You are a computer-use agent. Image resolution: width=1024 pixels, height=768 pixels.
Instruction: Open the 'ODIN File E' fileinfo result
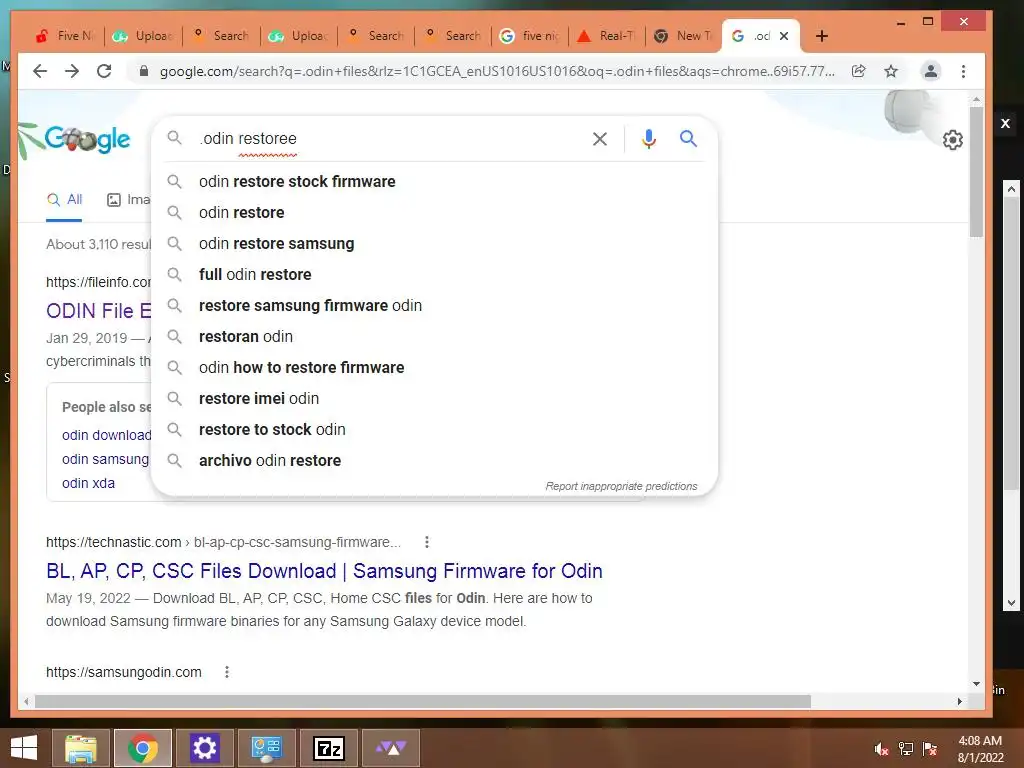[99, 311]
